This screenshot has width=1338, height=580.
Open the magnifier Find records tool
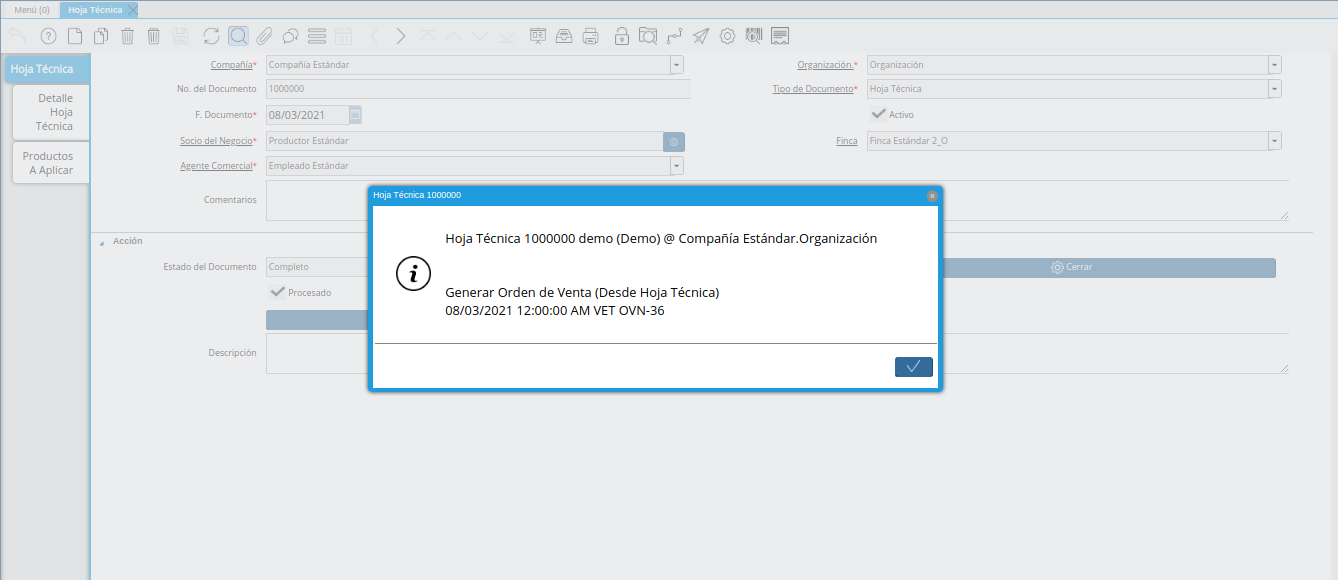coord(238,36)
